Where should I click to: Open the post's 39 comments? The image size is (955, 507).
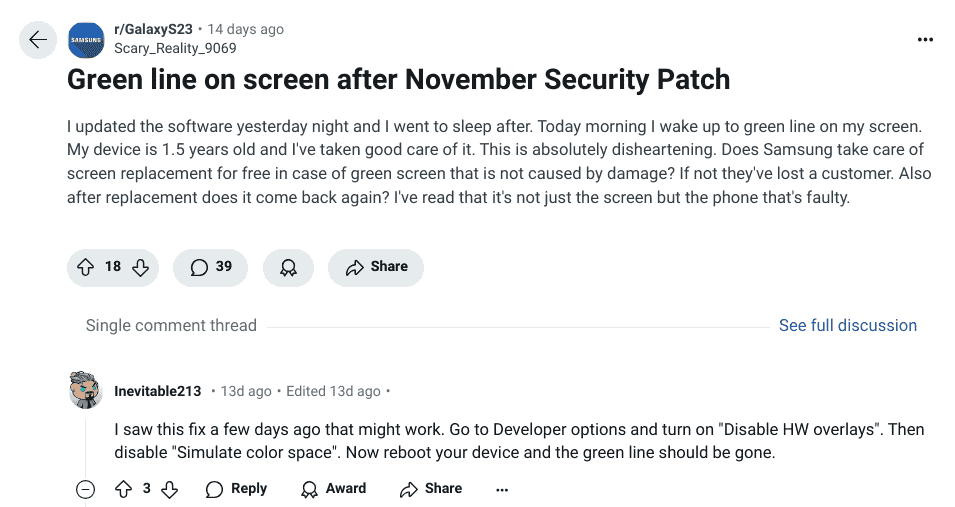(x=211, y=267)
